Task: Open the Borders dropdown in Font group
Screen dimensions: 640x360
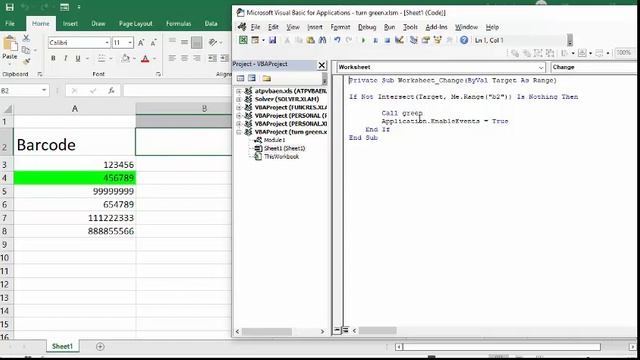Action: (x=111, y=59)
